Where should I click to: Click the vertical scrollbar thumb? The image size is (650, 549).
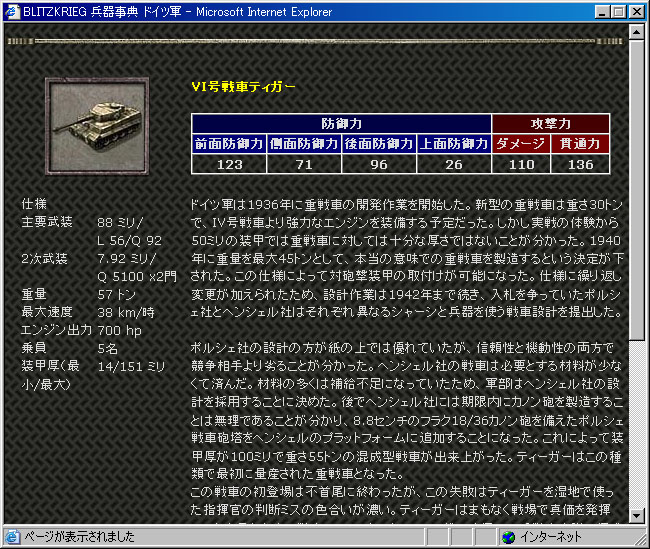[637, 190]
